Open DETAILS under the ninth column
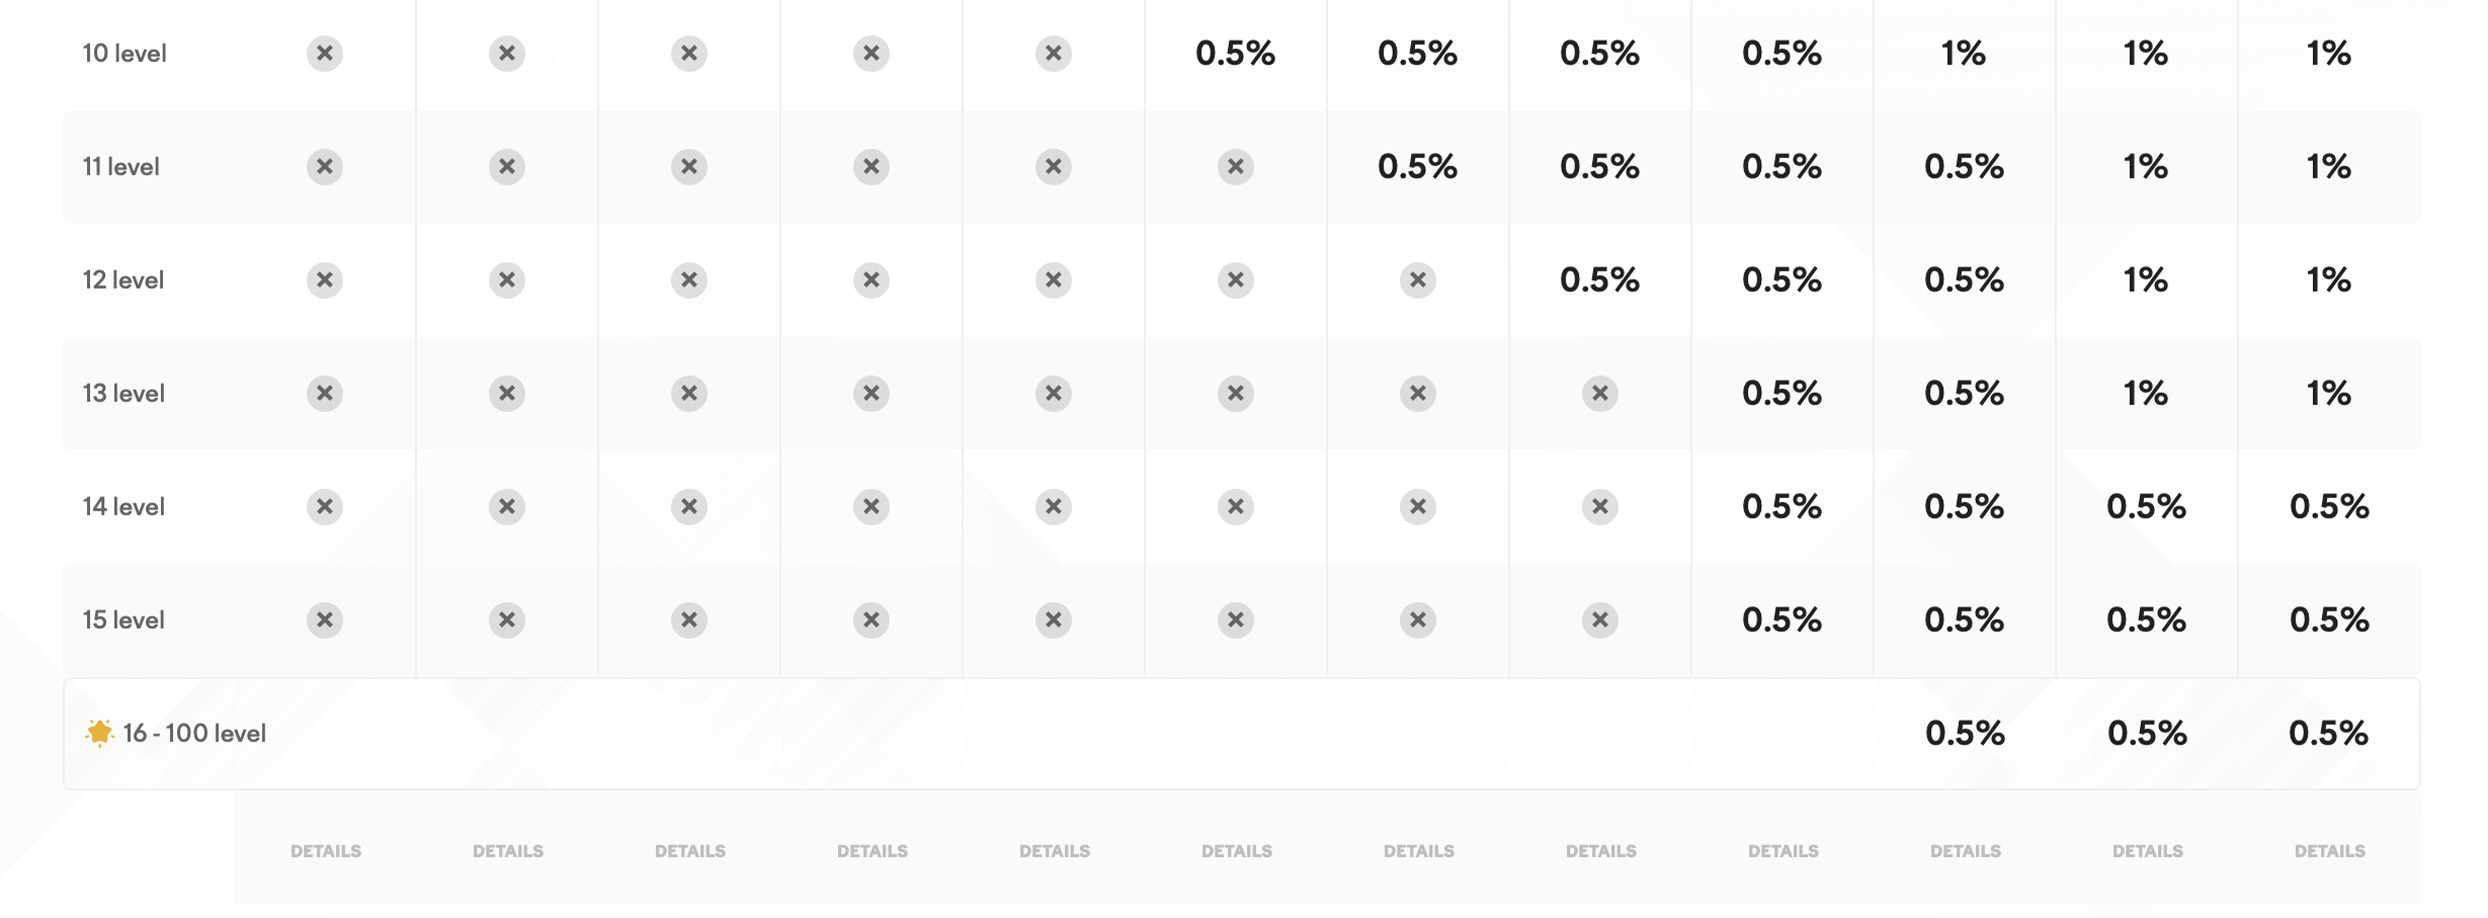This screenshot has height=918, width=2488. (1783, 851)
